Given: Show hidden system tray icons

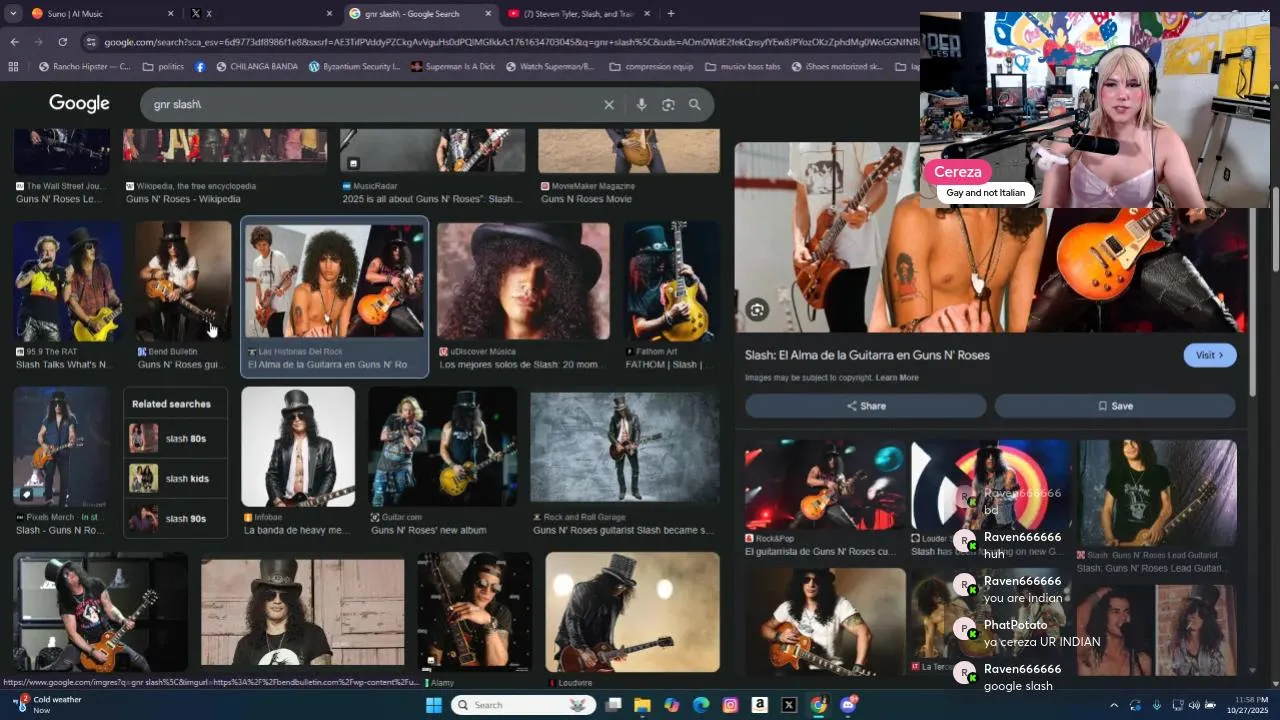Looking at the screenshot, I should 1113,706.
